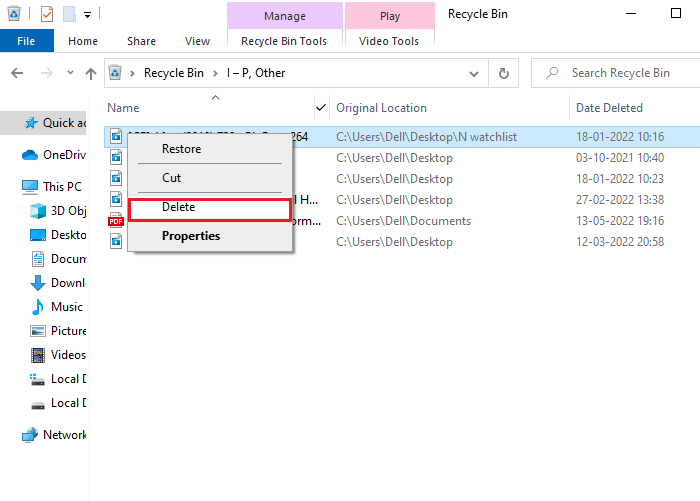This screenshot has width=700, height=501.
Task: Click Recycle Bin breadcrumb in address bar
Action: [174, 73]
